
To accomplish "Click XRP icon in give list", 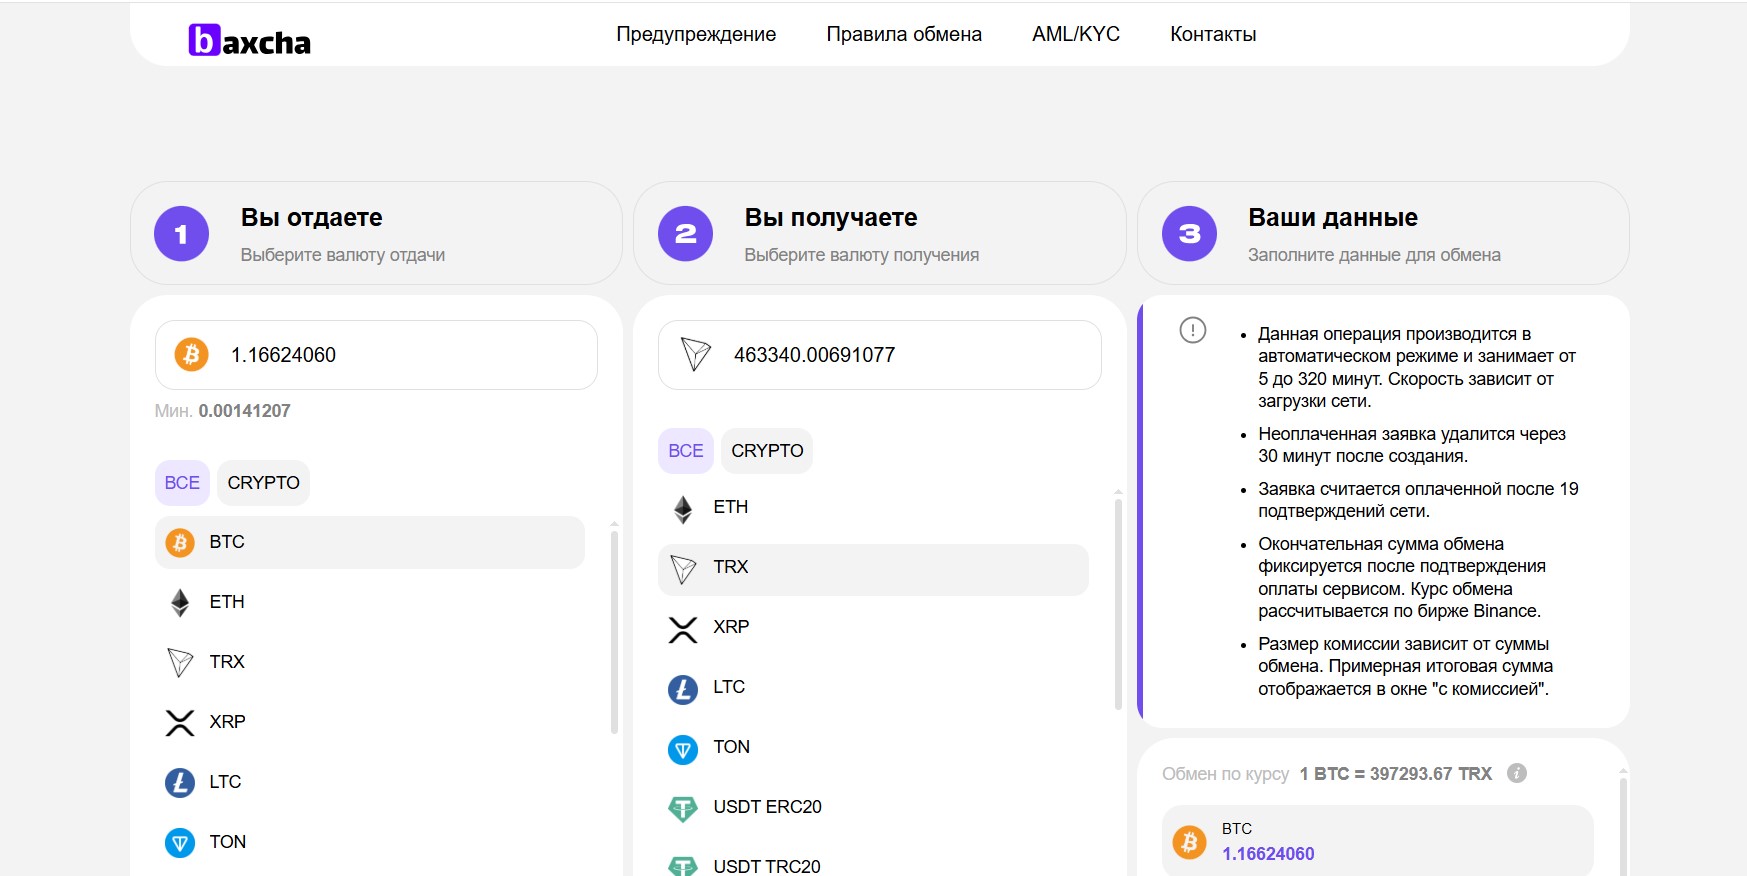I will coord(180,723).
